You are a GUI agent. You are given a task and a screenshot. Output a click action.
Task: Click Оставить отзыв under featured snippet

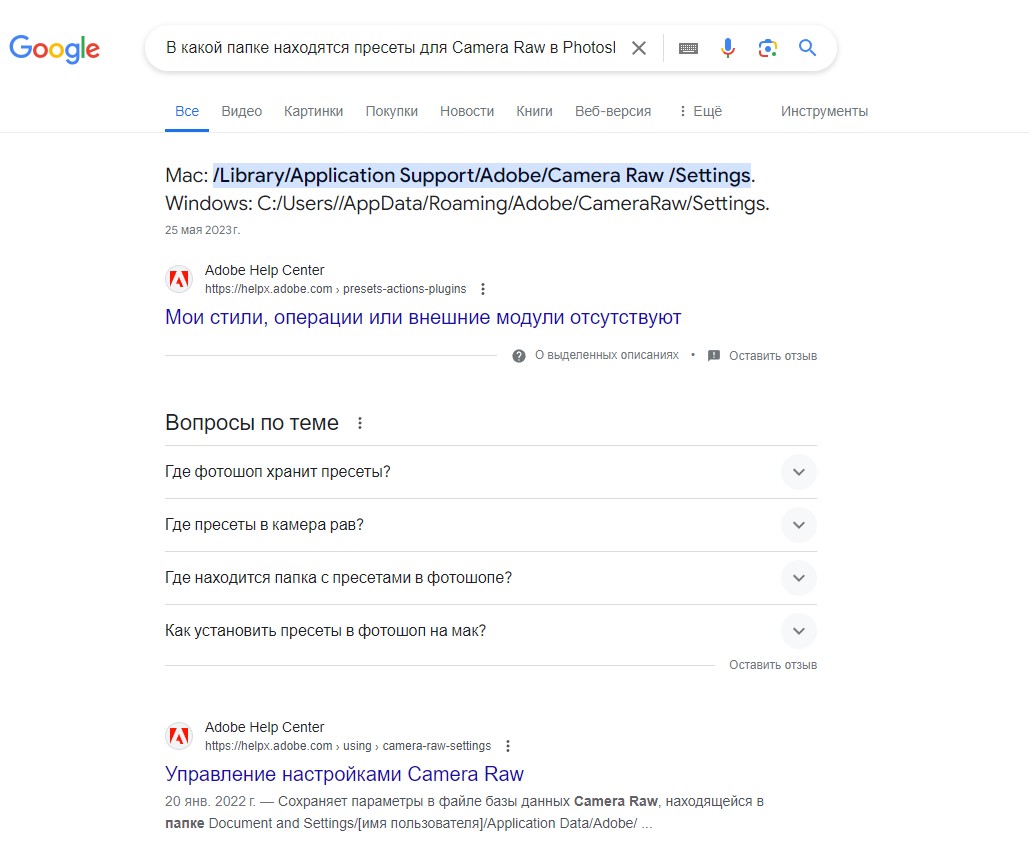coord(773,356)
